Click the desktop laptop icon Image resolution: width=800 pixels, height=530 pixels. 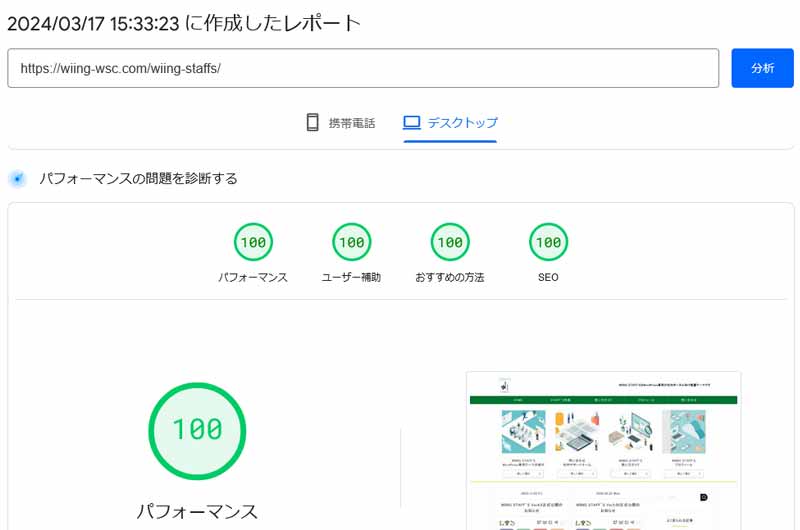(412, 122)
